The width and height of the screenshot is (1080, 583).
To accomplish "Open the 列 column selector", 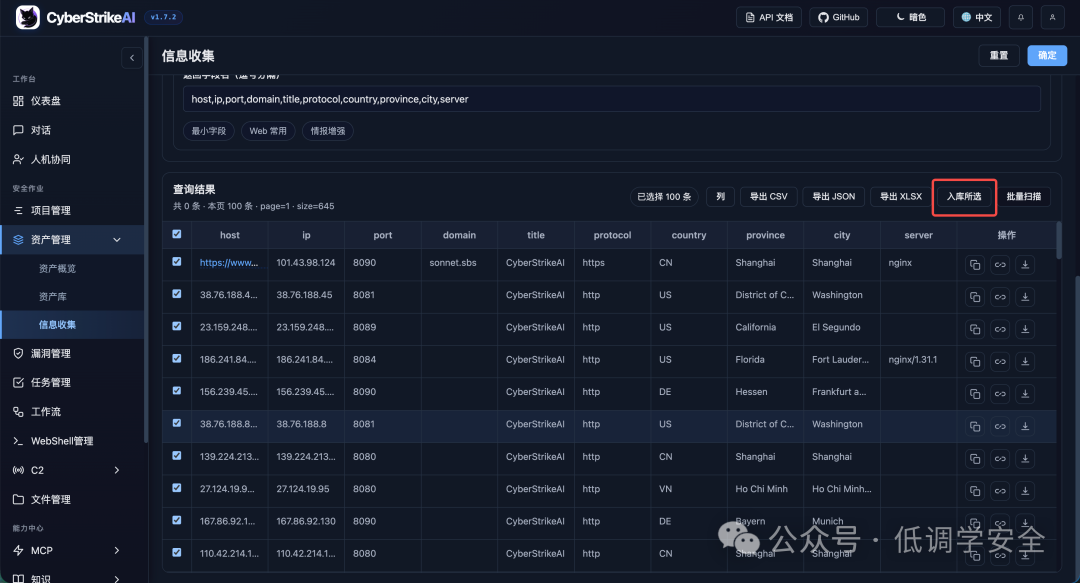I will (720, 196).
